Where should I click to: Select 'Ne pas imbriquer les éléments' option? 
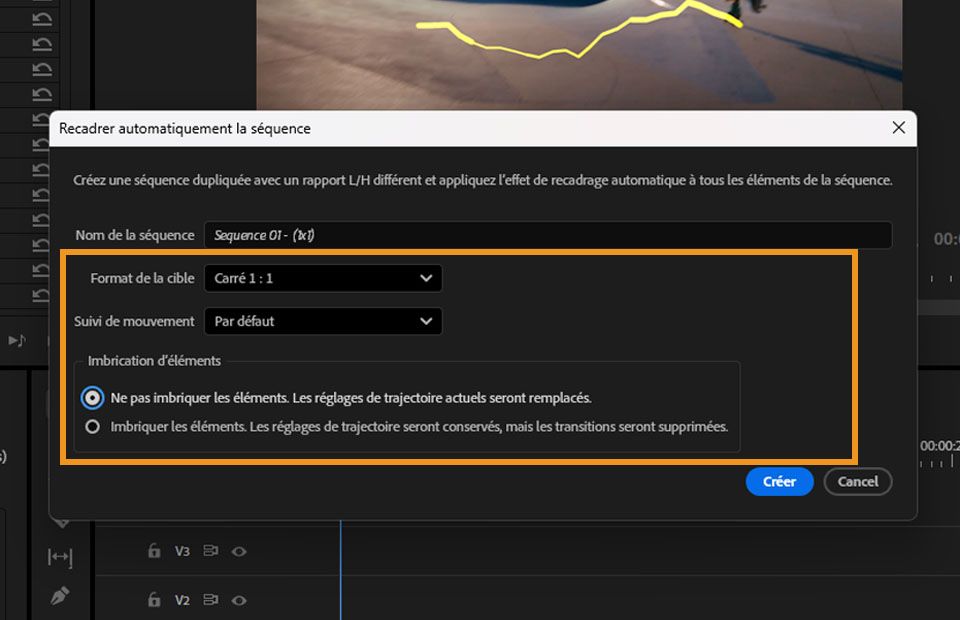tap(92, 397)
